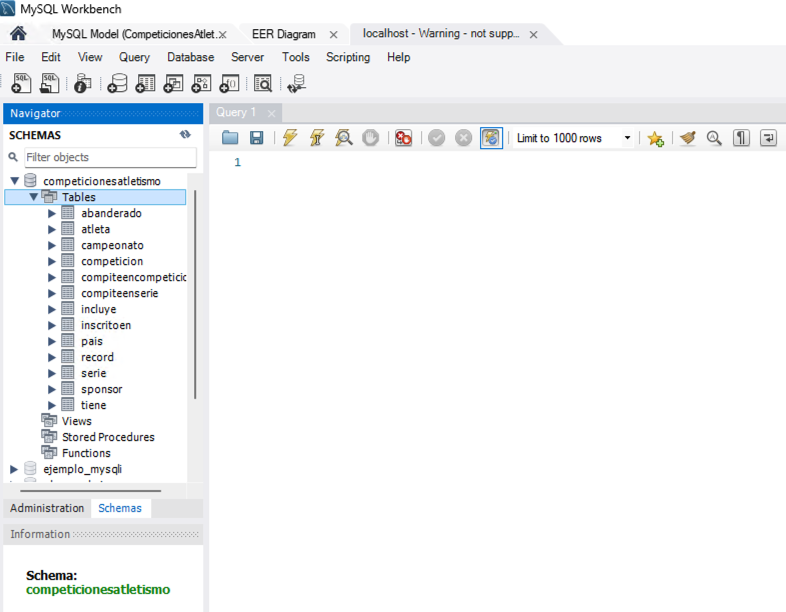Create a new function toolbar icon

(x=230, y=83)
